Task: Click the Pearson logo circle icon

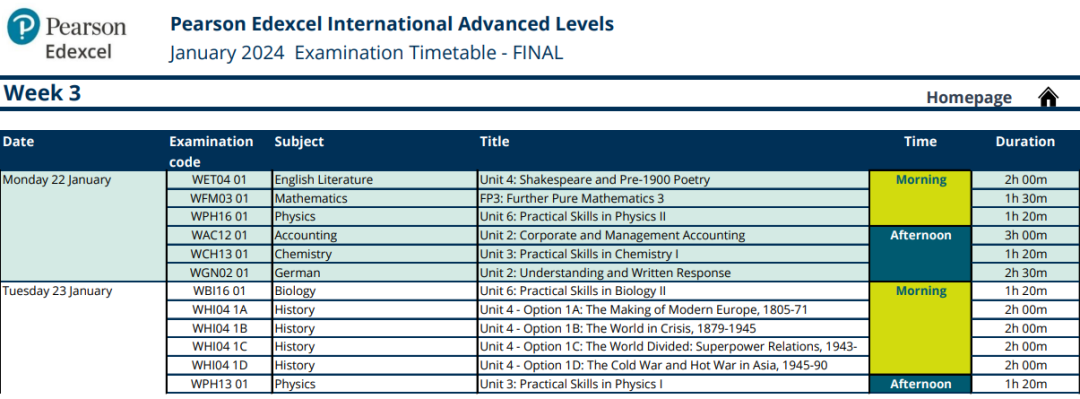Action: [x=23, y=26]
